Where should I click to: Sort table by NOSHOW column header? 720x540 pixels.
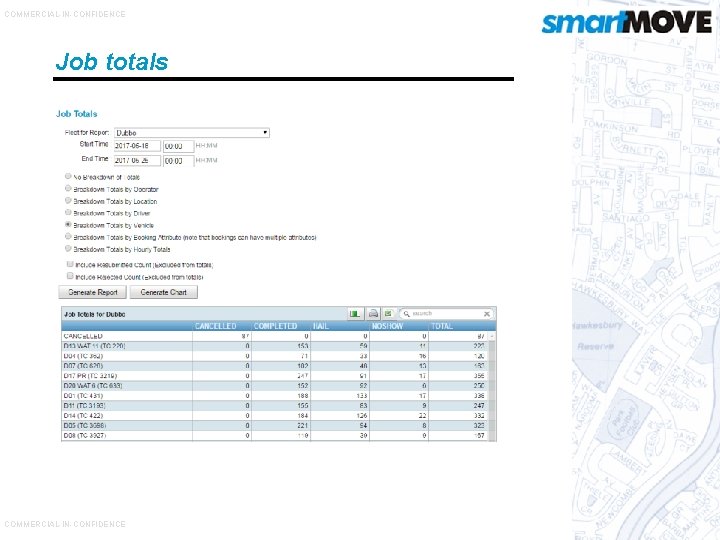(x=388, y=326)
